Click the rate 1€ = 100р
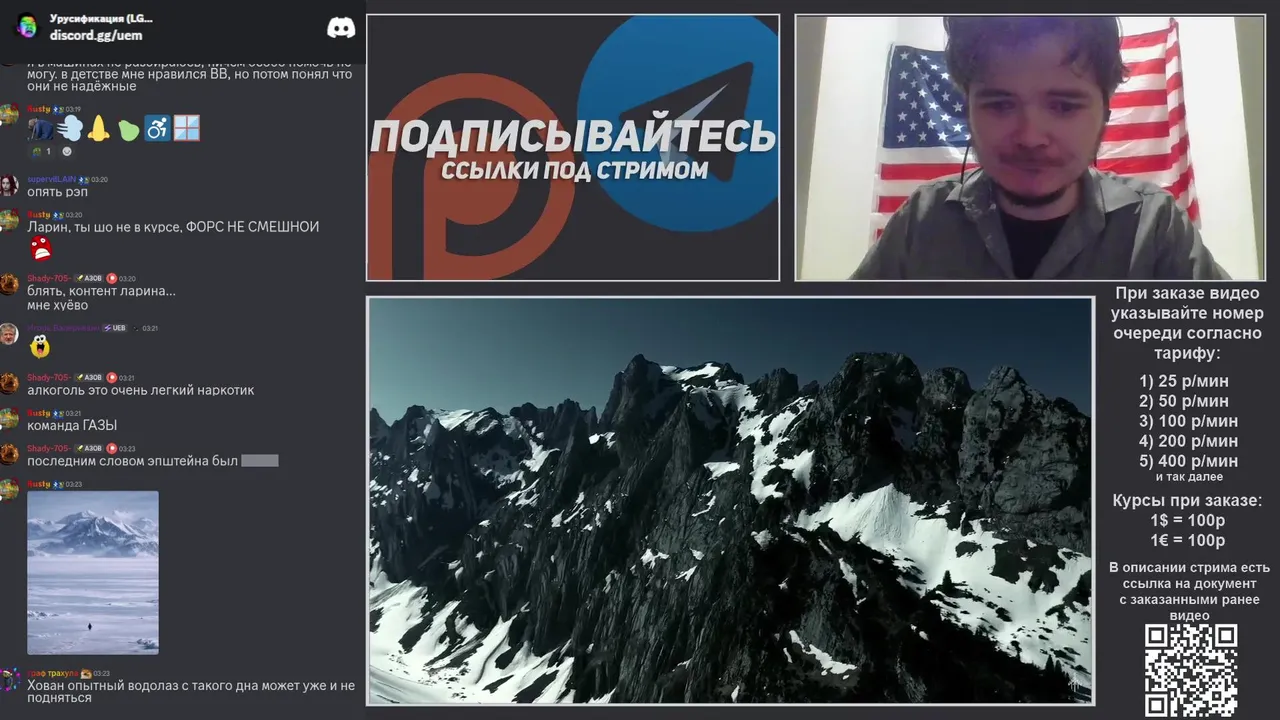Image resolution: width=1280 pixels, height=720 pixels. click(x=1188, y=540)
